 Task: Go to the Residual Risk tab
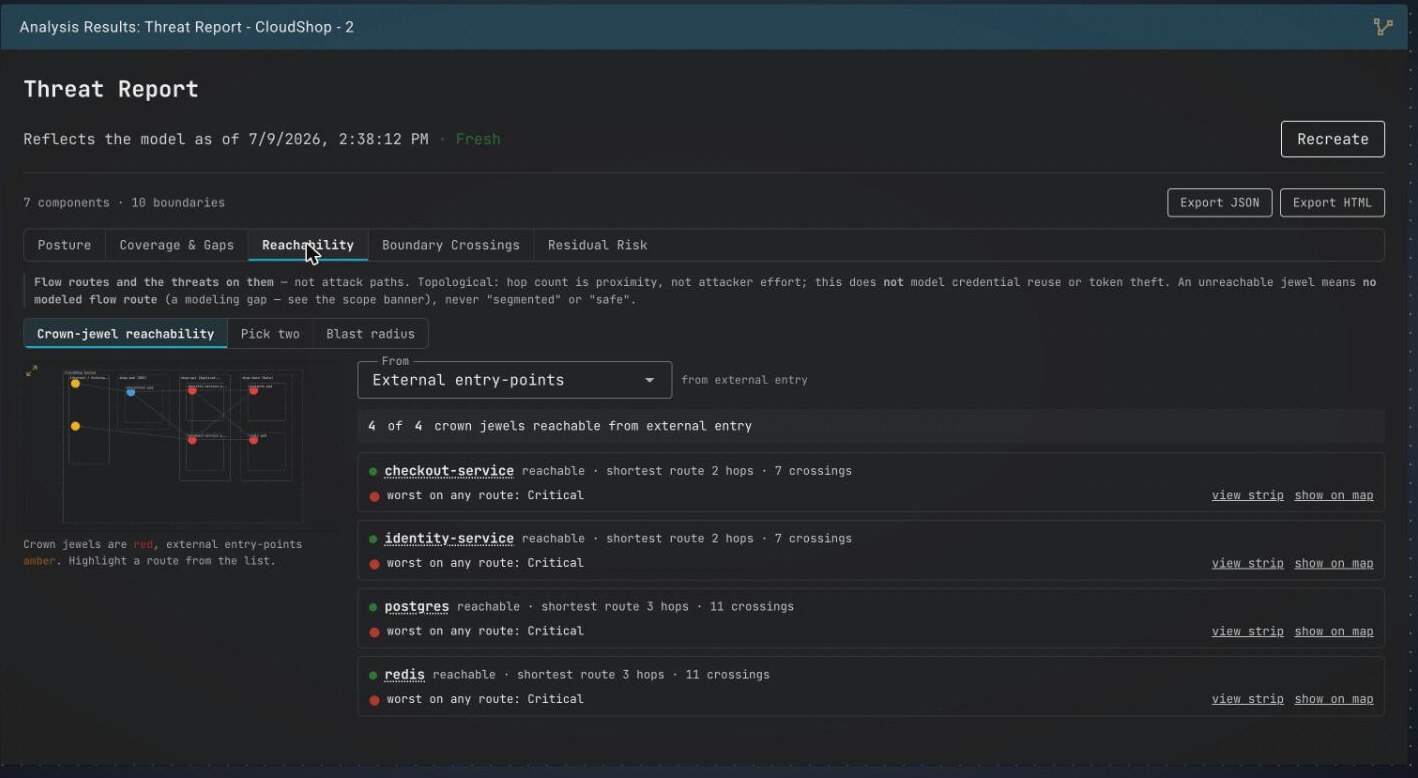pos(597,245)
